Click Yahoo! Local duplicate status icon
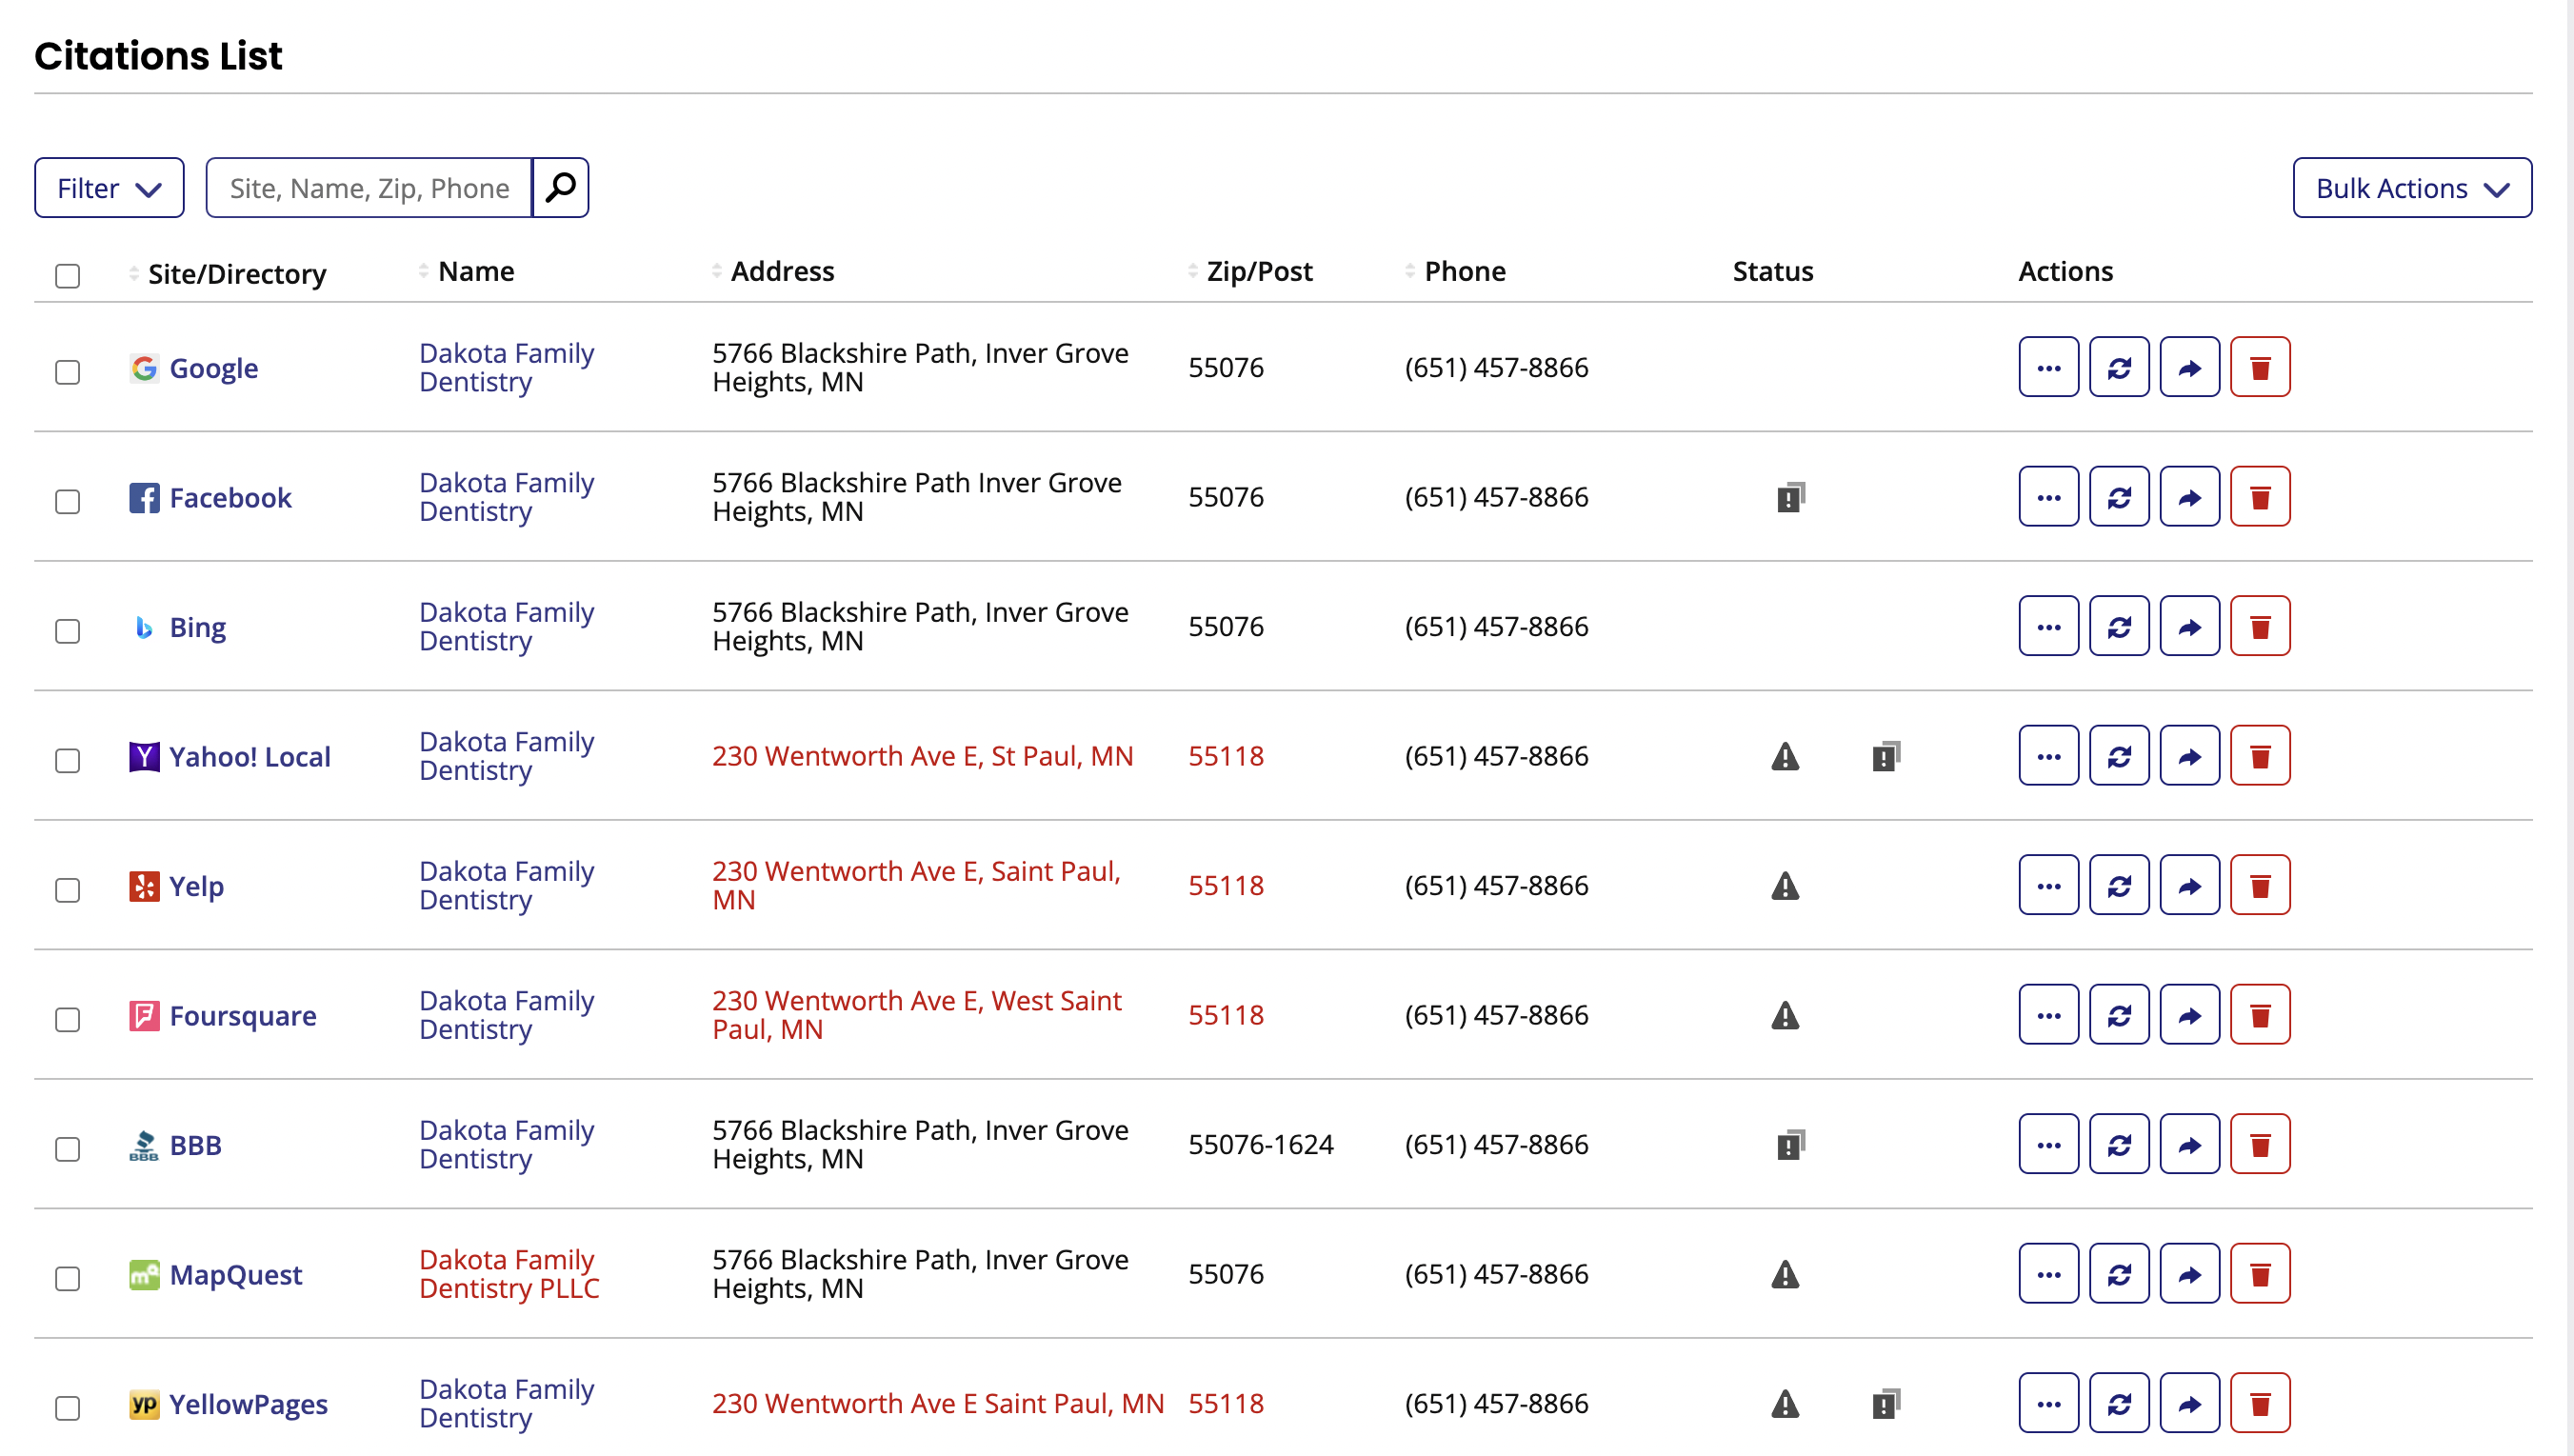This screenshot has height=1456, width=2574. point(1886,756)
